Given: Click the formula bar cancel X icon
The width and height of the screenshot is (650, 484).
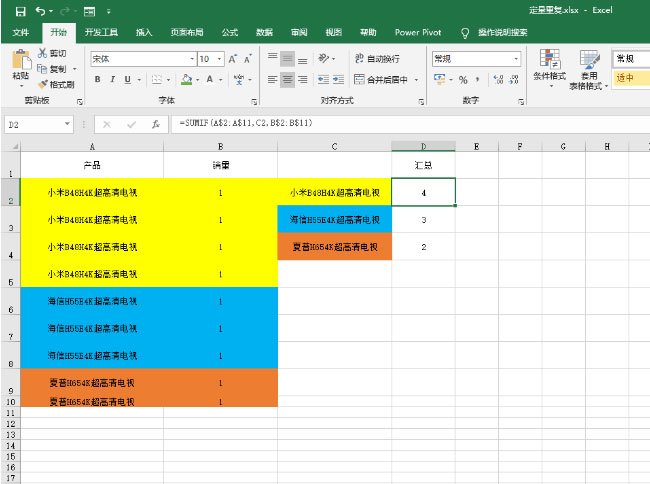Looking at the screenshot, I should click(107, 124).
